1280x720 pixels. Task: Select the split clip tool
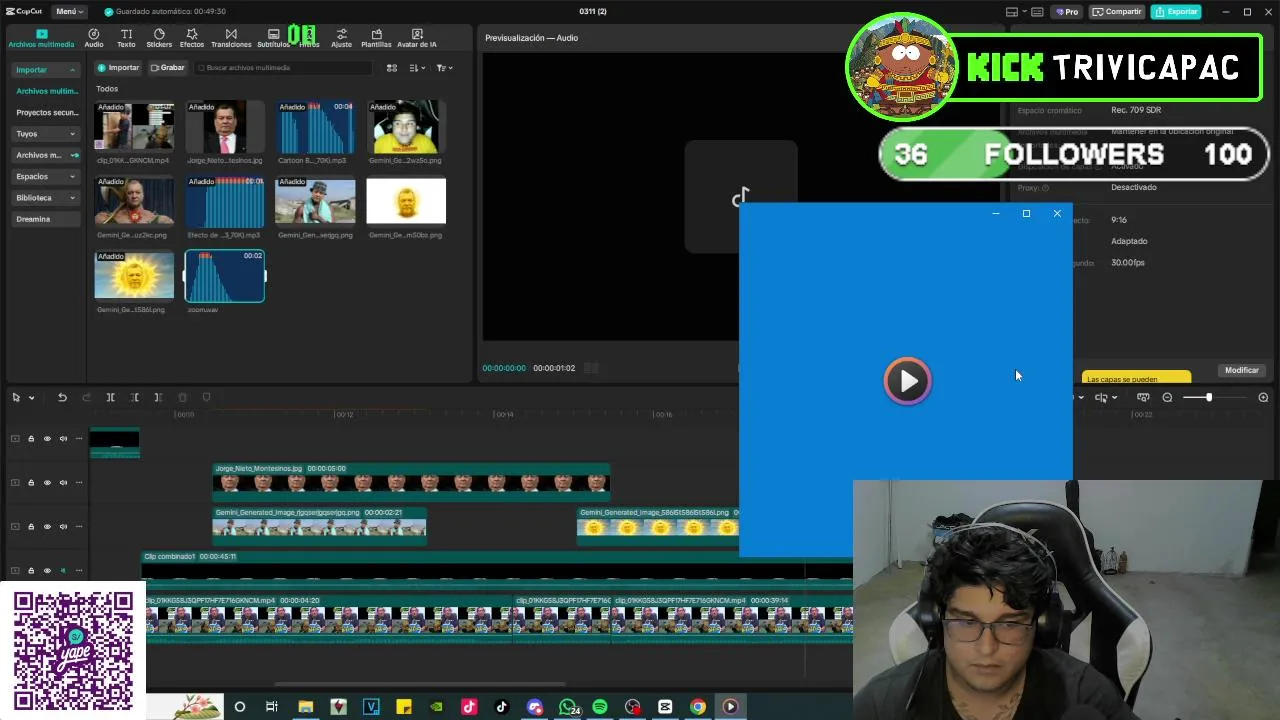coord(110,397)
